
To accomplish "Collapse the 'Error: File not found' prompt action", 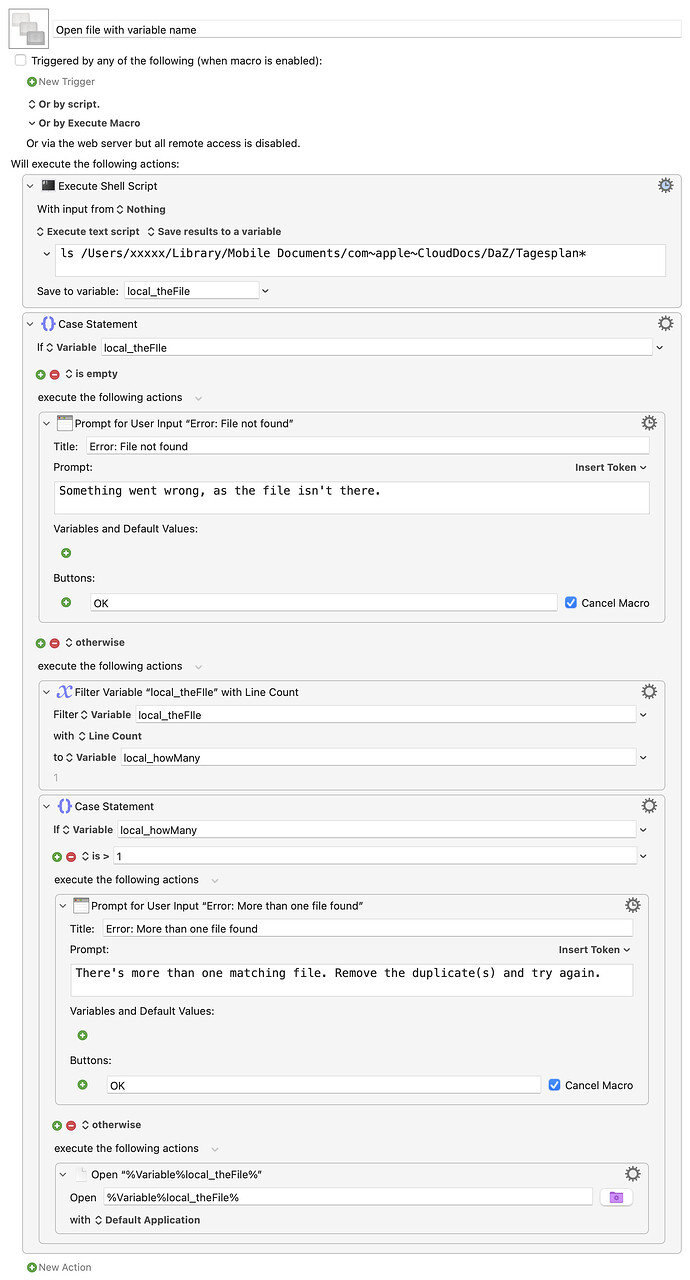I will [x=46, y=423].
